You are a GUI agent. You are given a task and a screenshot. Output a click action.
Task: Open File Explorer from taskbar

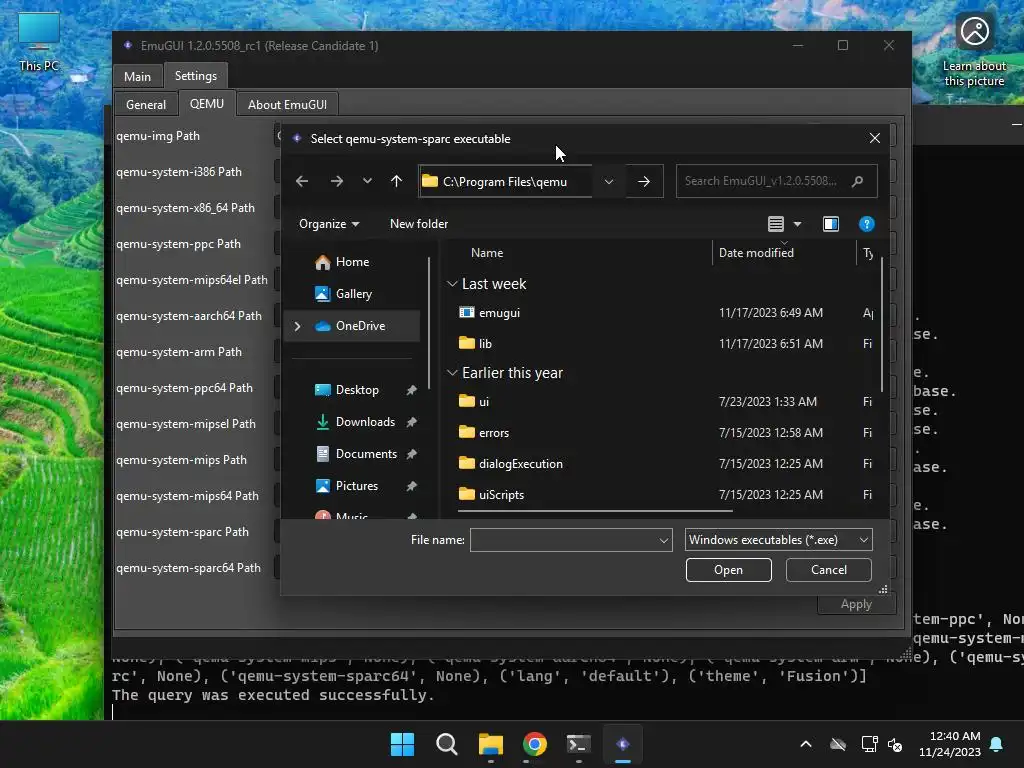[490, 744]
